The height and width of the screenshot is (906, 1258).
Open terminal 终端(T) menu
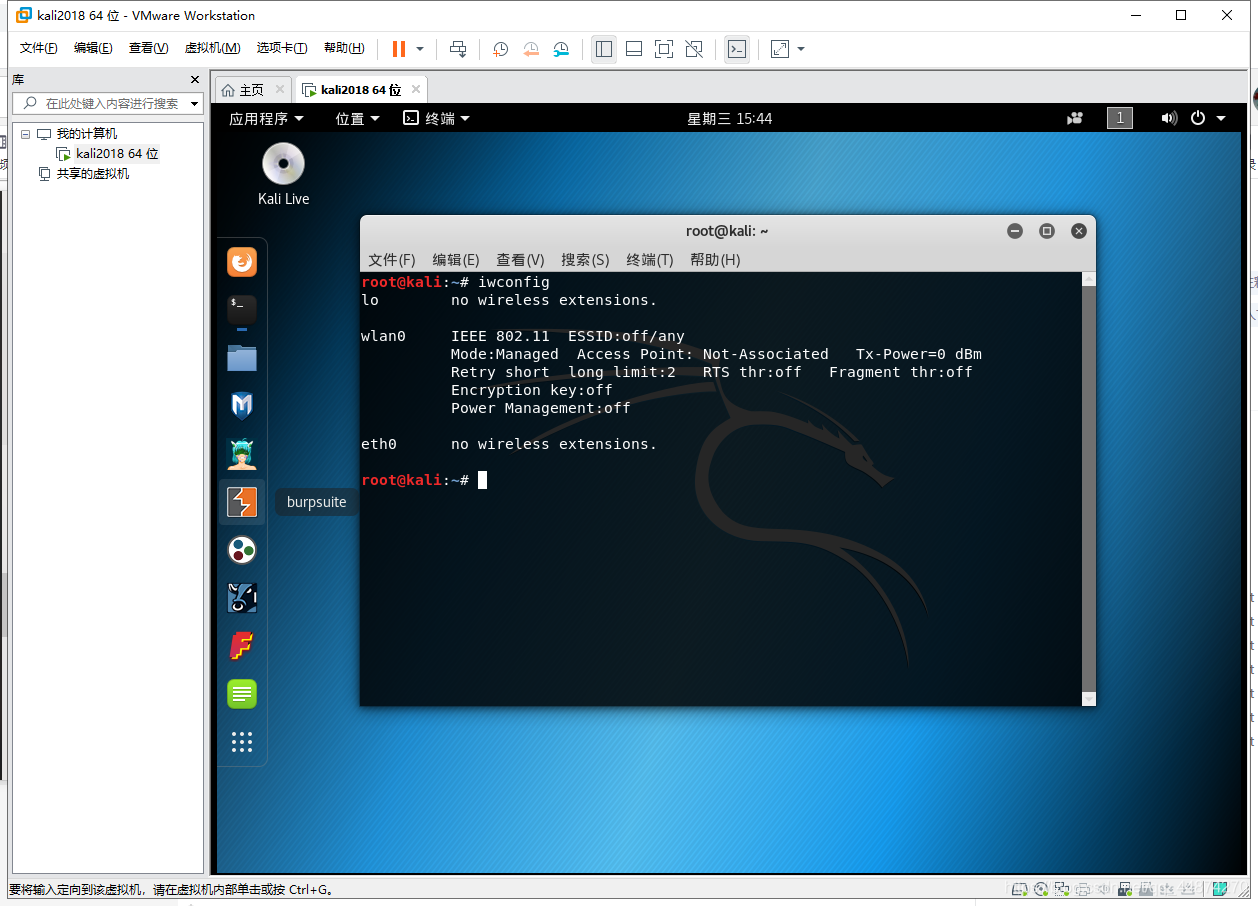coord(650,260)
